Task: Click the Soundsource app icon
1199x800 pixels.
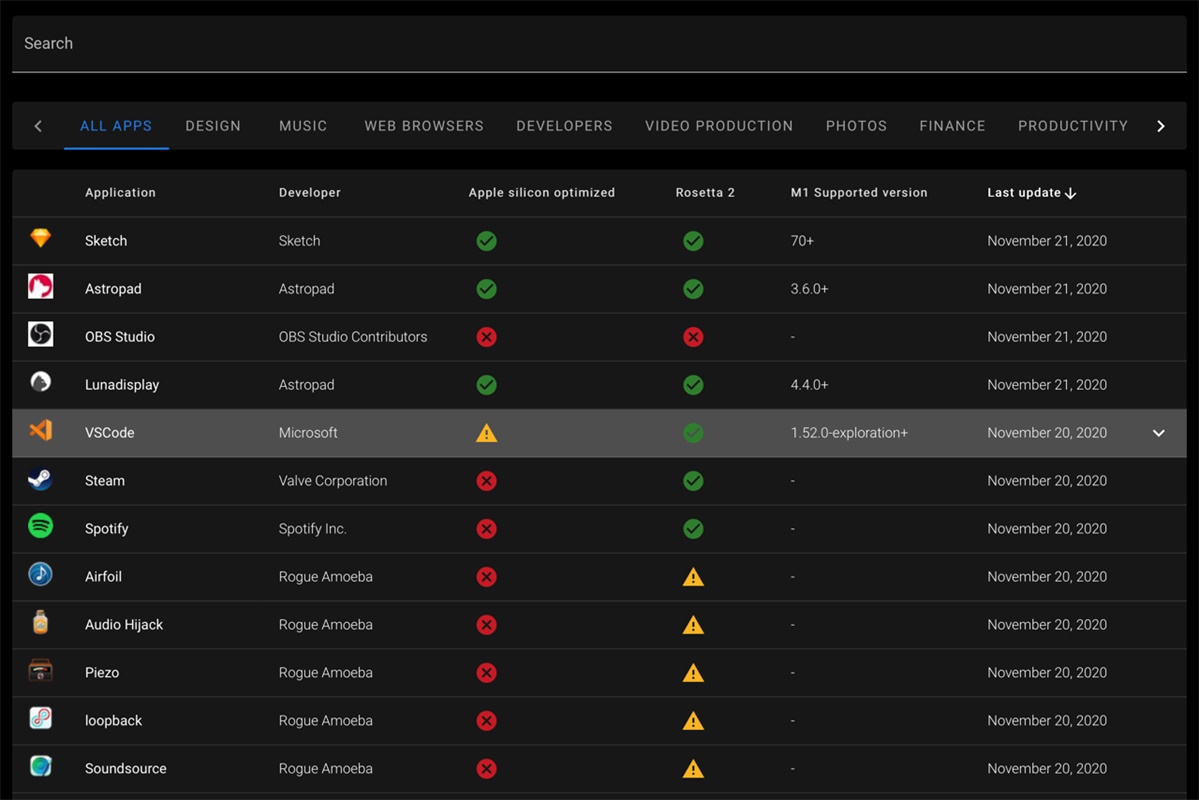Action: click(41, 766)
